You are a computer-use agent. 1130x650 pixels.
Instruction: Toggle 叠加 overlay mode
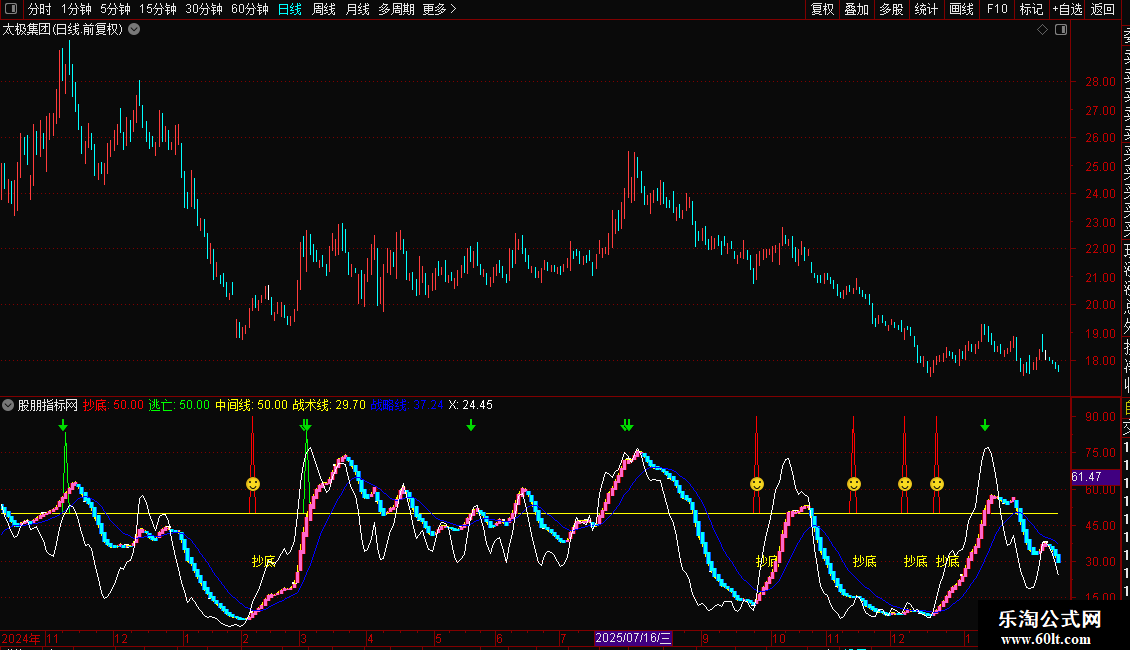point(856,9)
